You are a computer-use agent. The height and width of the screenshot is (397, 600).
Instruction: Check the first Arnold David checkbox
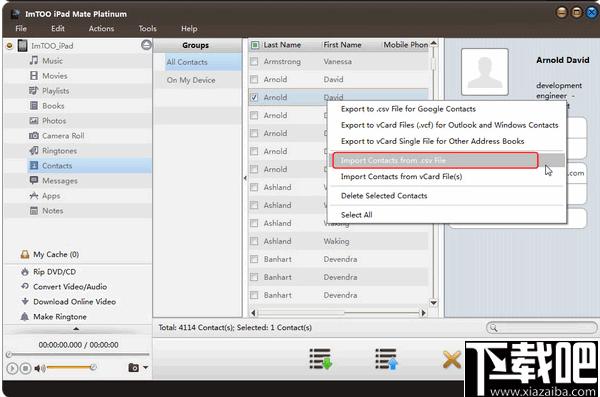(x=254, y=79)
